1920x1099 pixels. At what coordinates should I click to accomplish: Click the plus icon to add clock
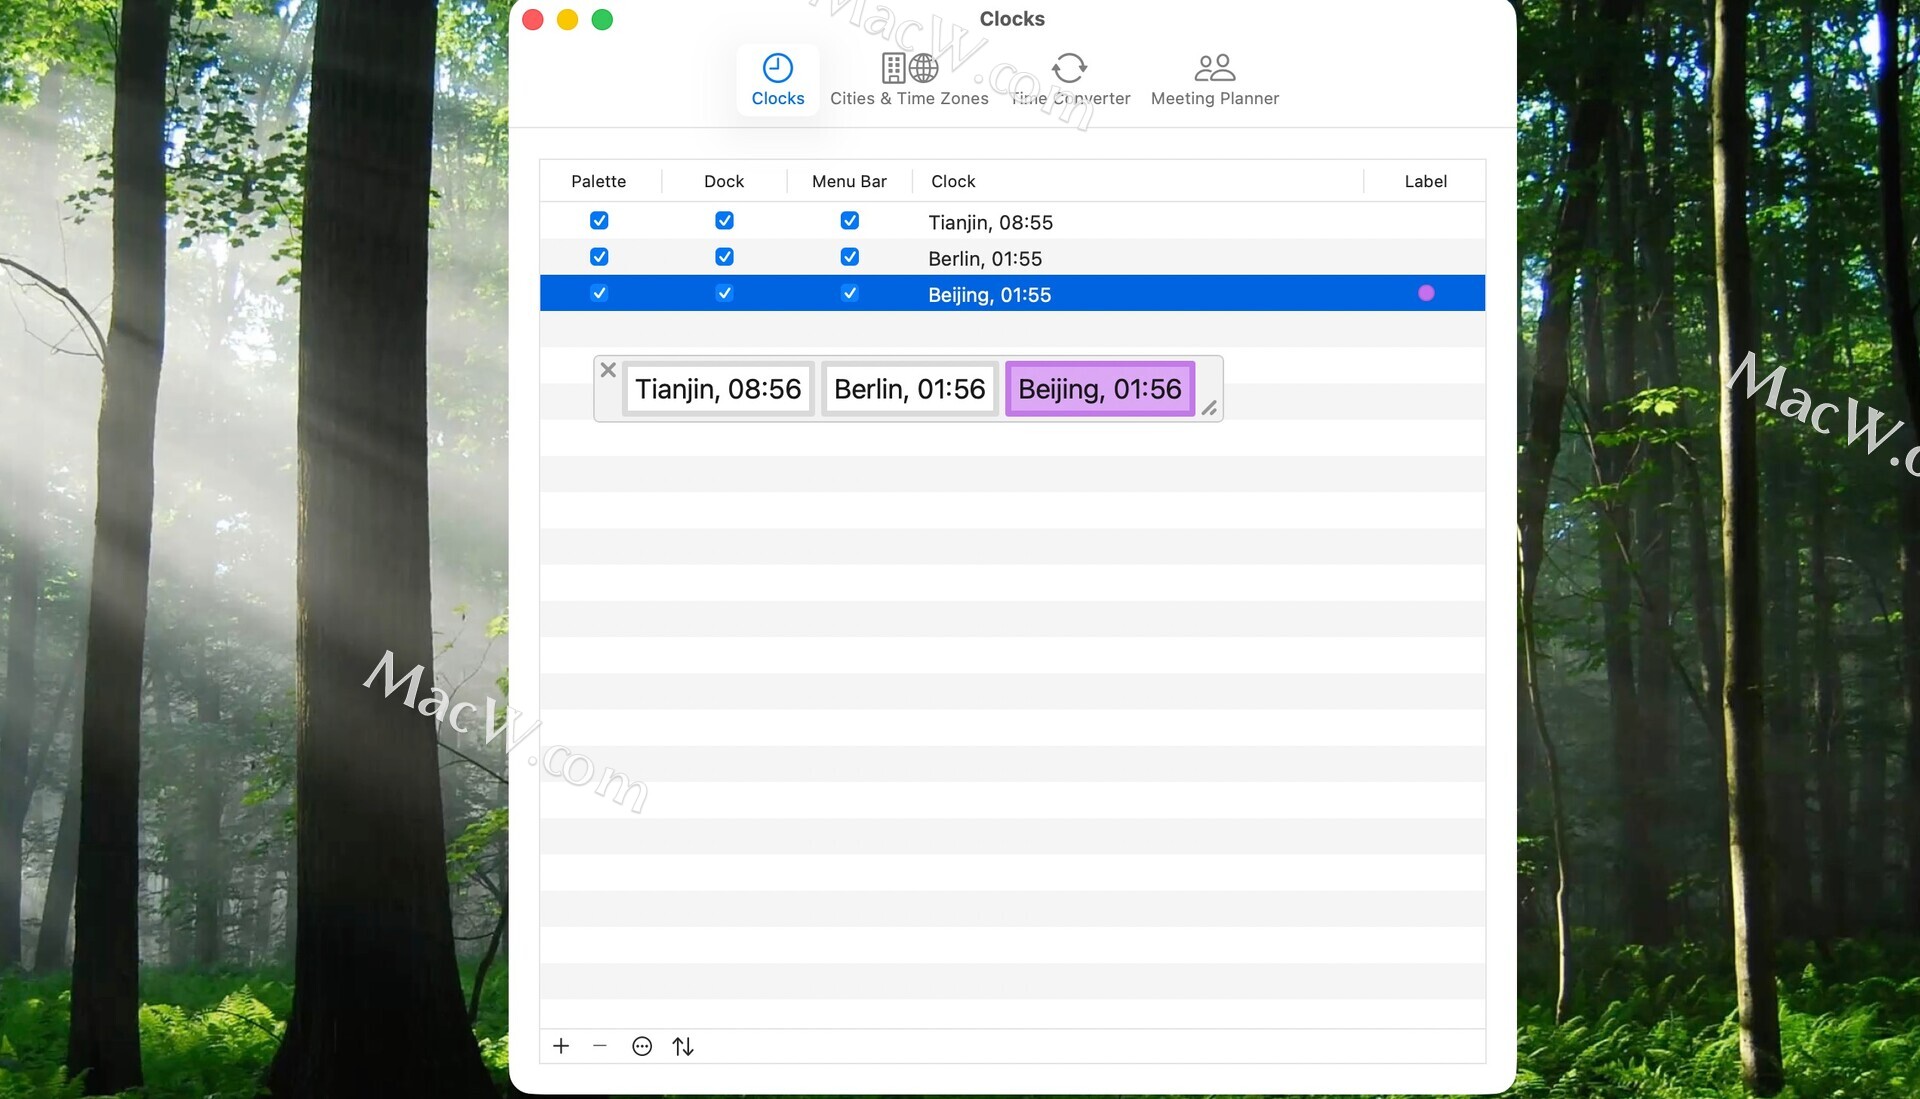561,1046
